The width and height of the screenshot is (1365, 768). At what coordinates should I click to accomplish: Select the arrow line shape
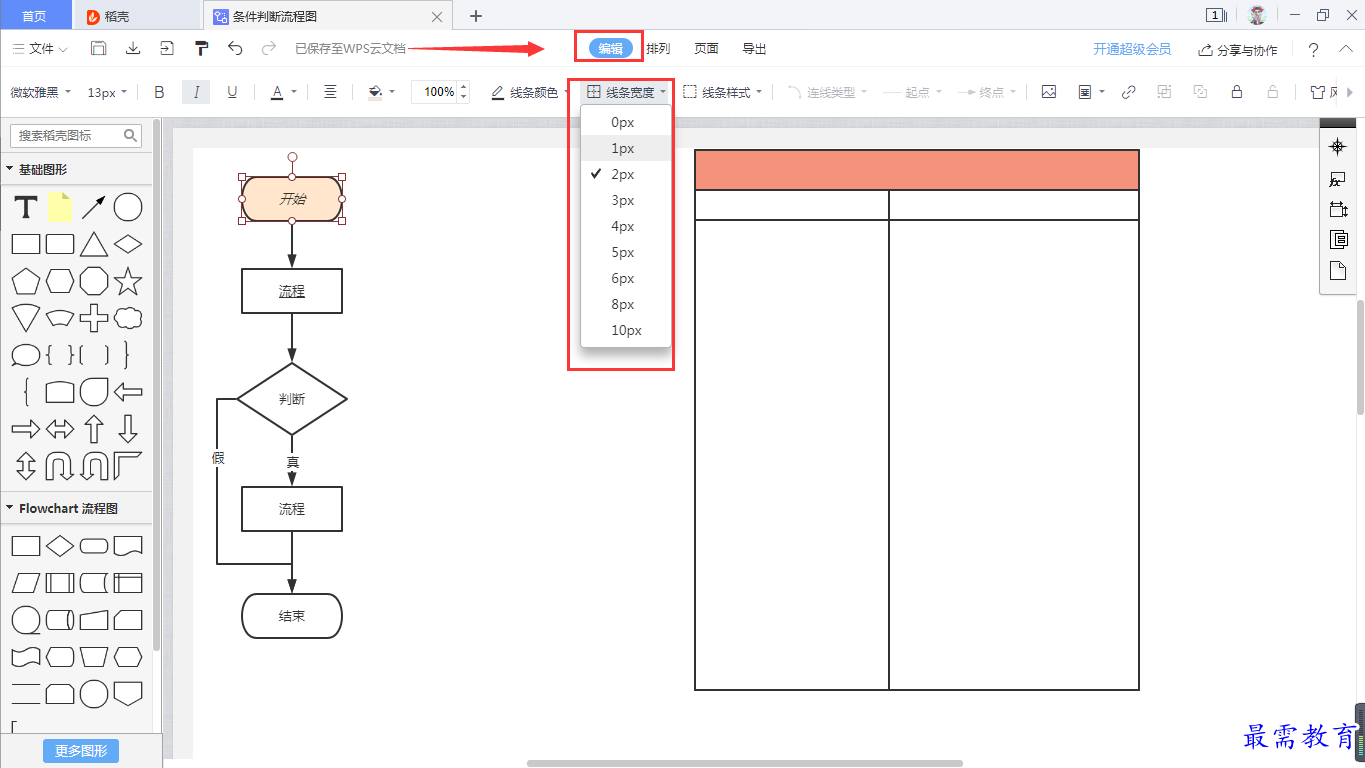94,208
